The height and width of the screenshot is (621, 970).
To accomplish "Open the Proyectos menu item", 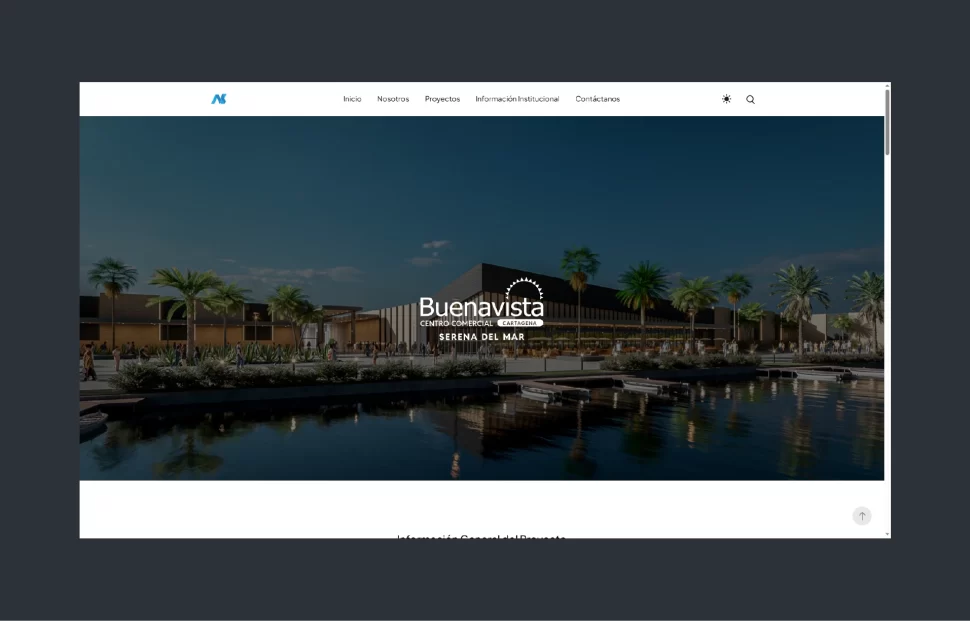I will point(442,99).
